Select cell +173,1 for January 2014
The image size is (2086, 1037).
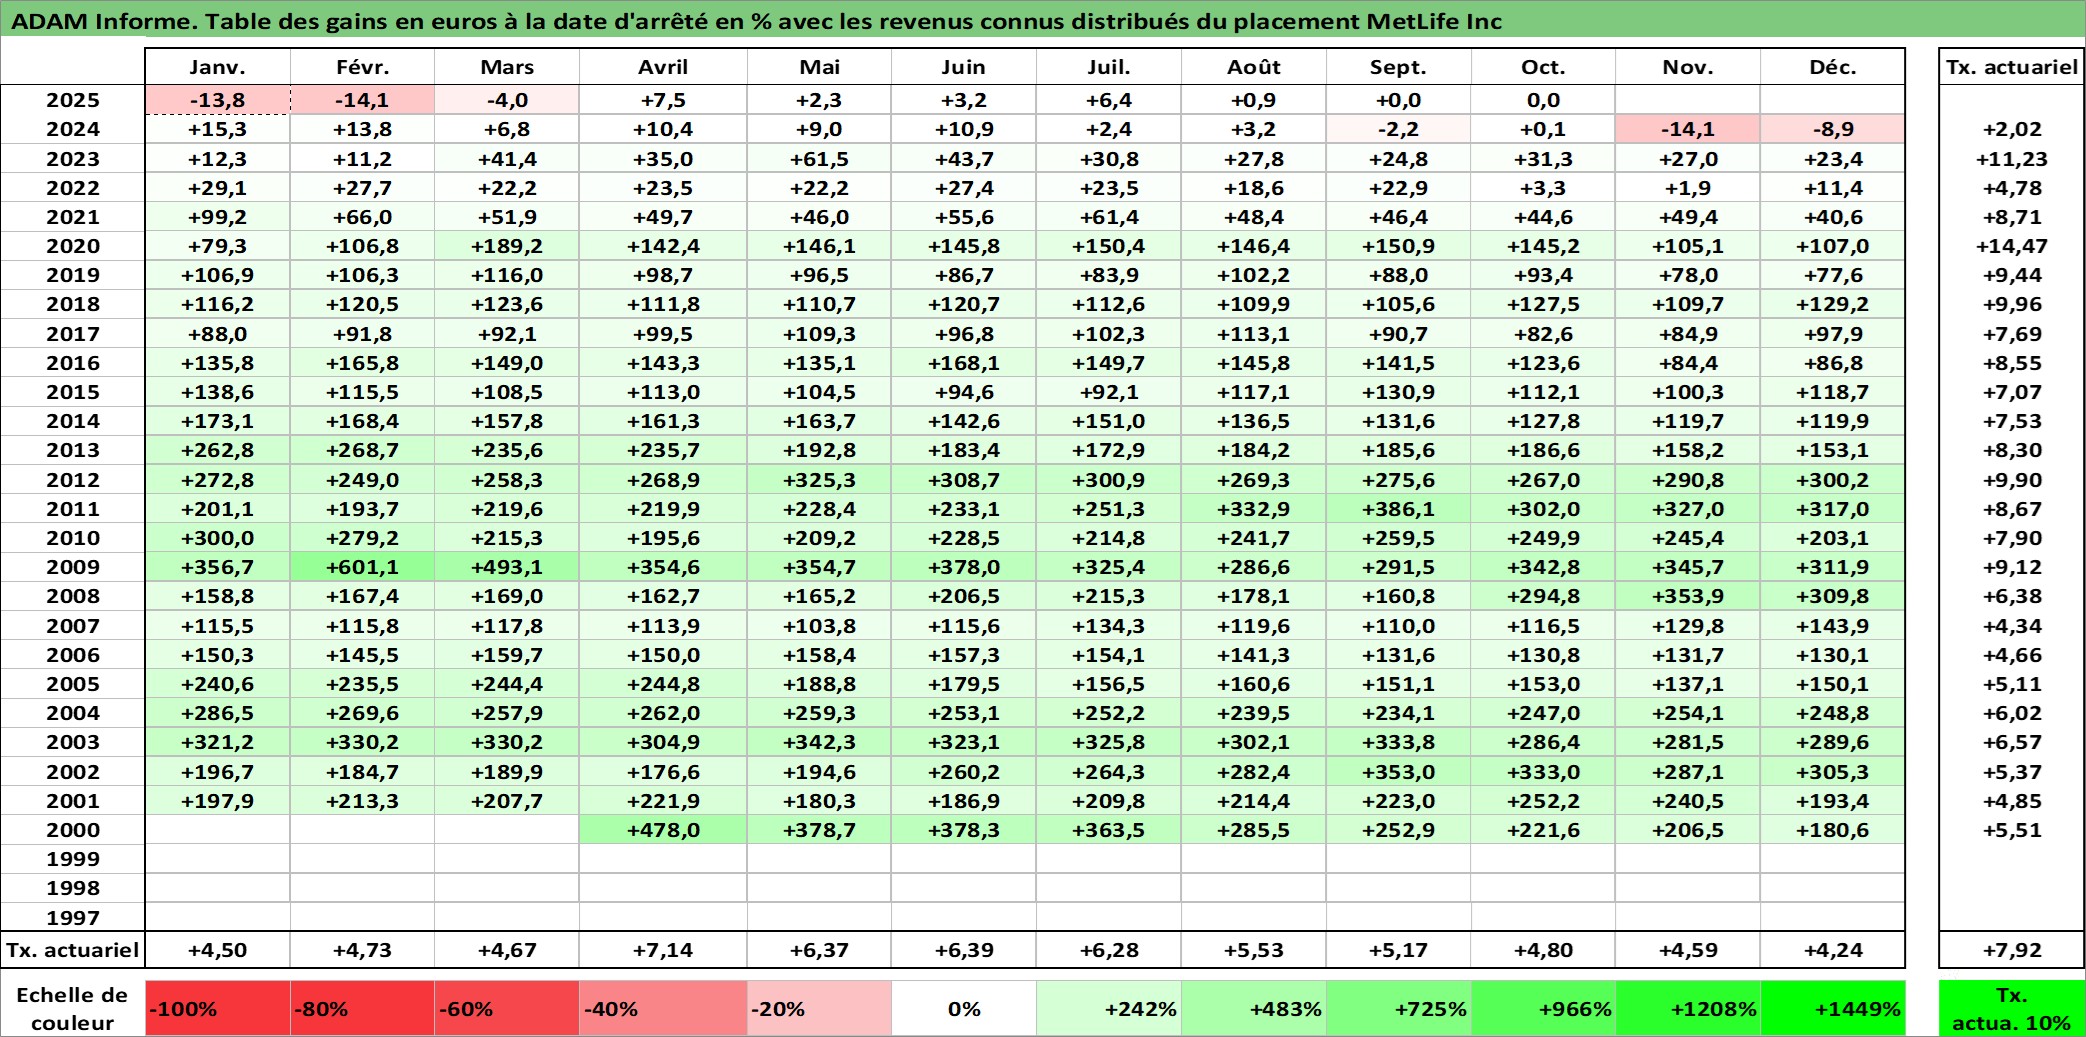point(218,421)
